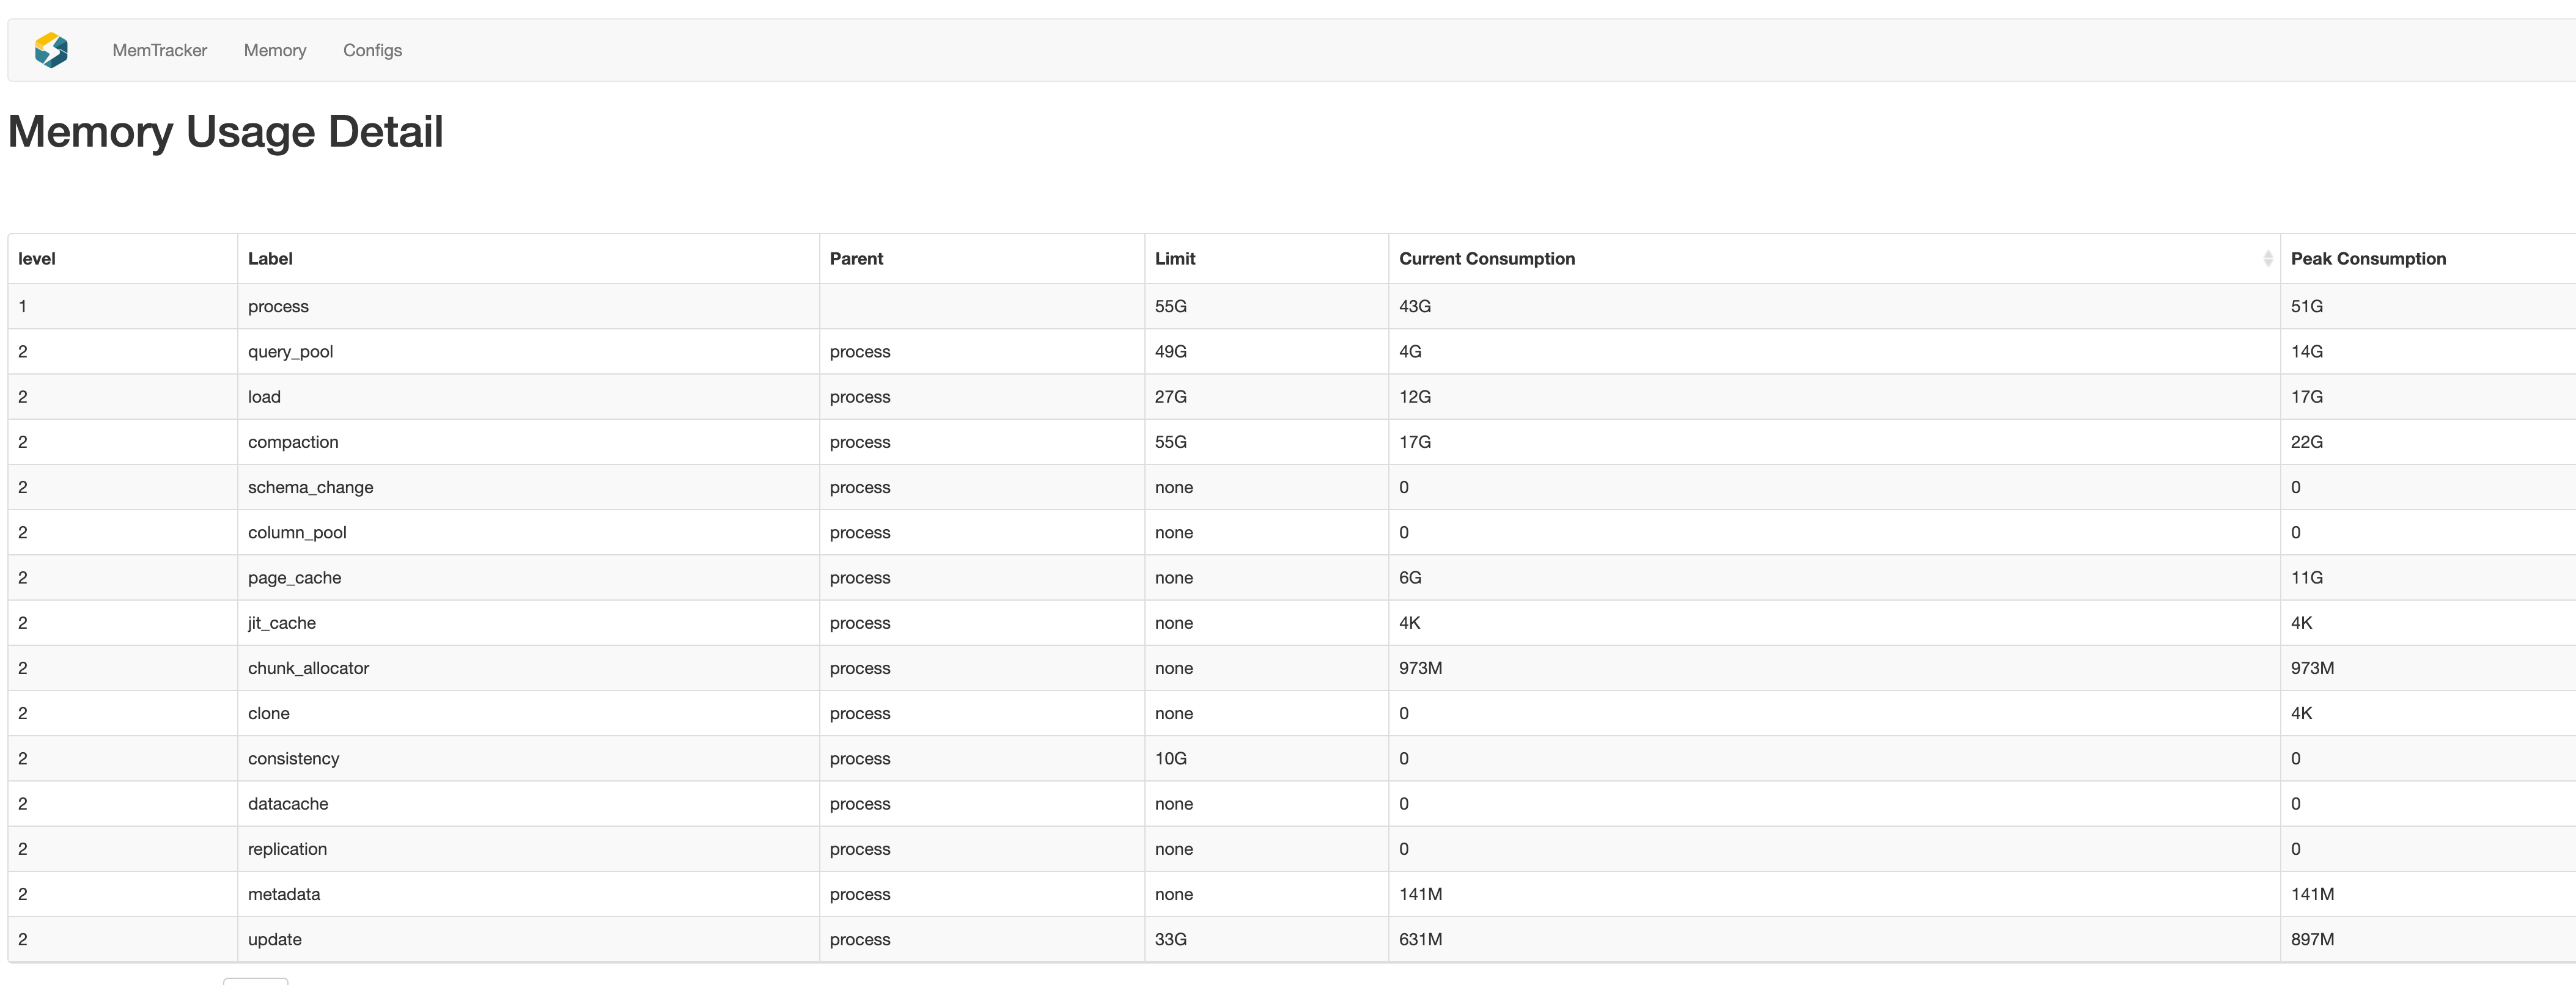Select the 'column_pool' label cell
Image resolution: width=2576 pixels, height=985 pixels.
528,532
